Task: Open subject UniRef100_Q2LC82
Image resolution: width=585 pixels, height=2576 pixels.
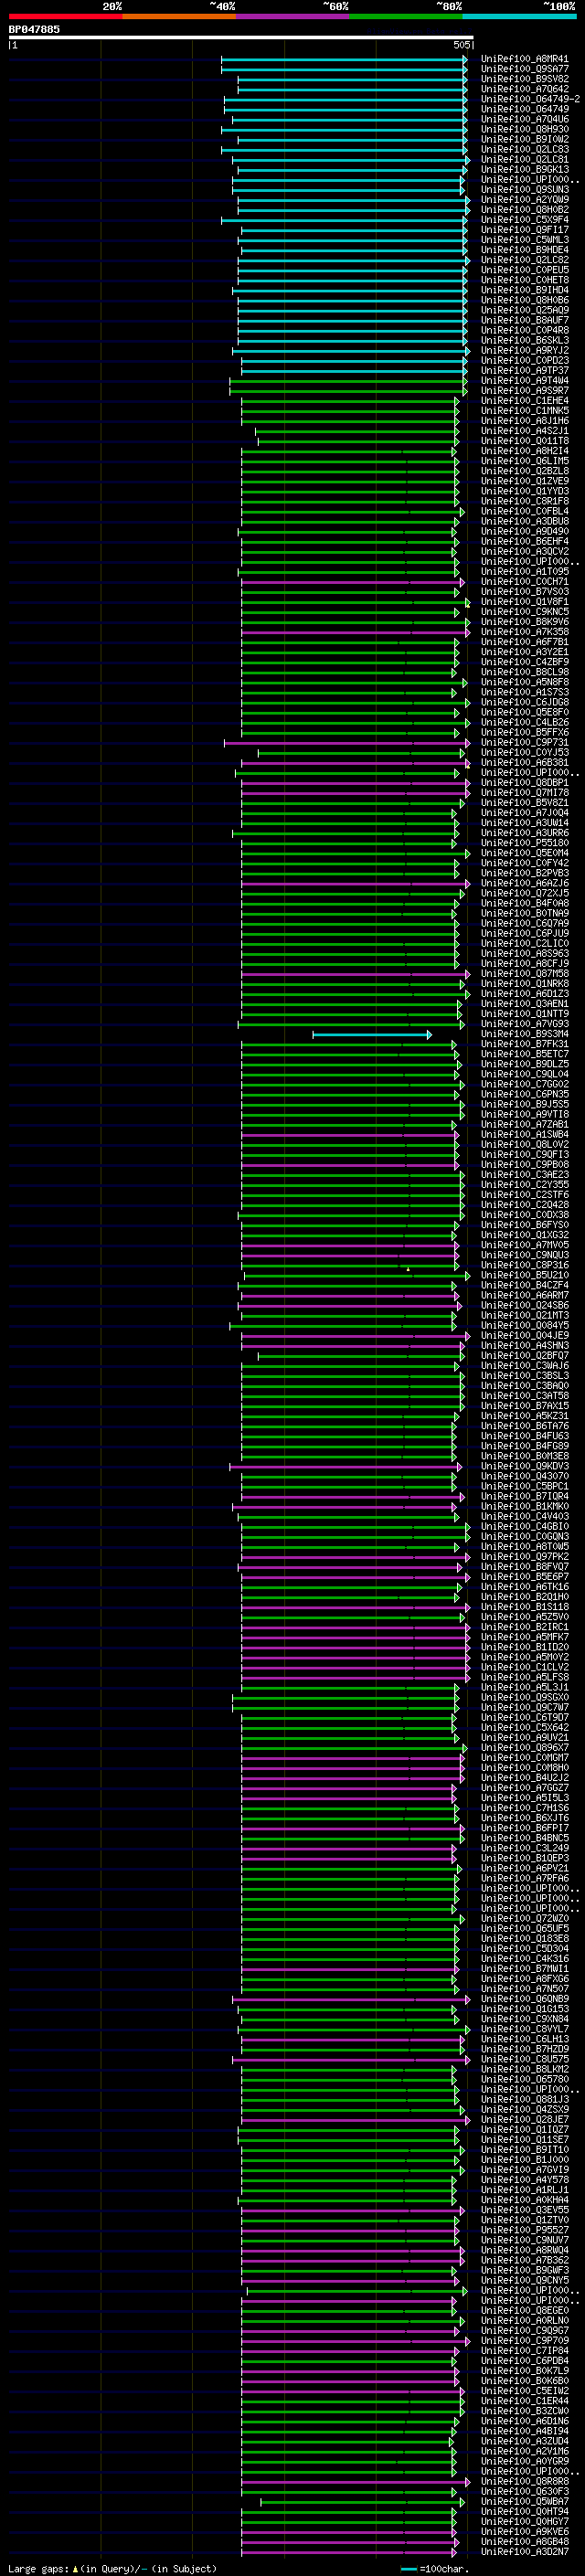Action: (524, 260)
